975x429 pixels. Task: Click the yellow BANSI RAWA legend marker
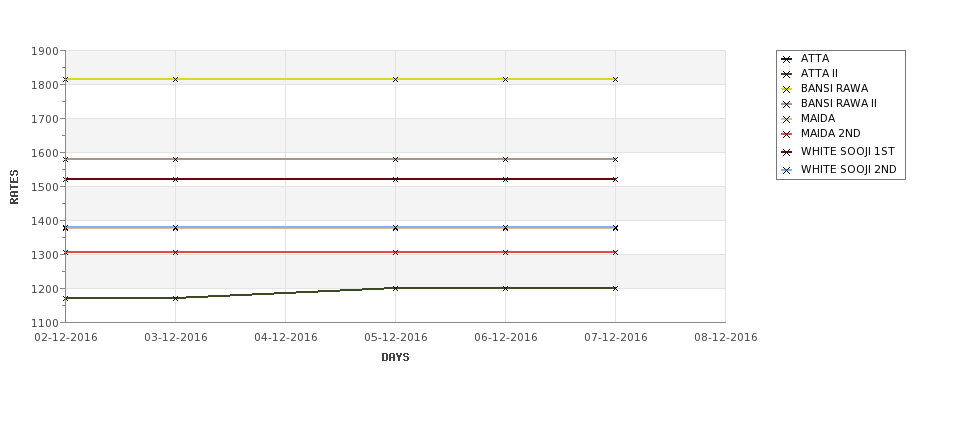787,89
